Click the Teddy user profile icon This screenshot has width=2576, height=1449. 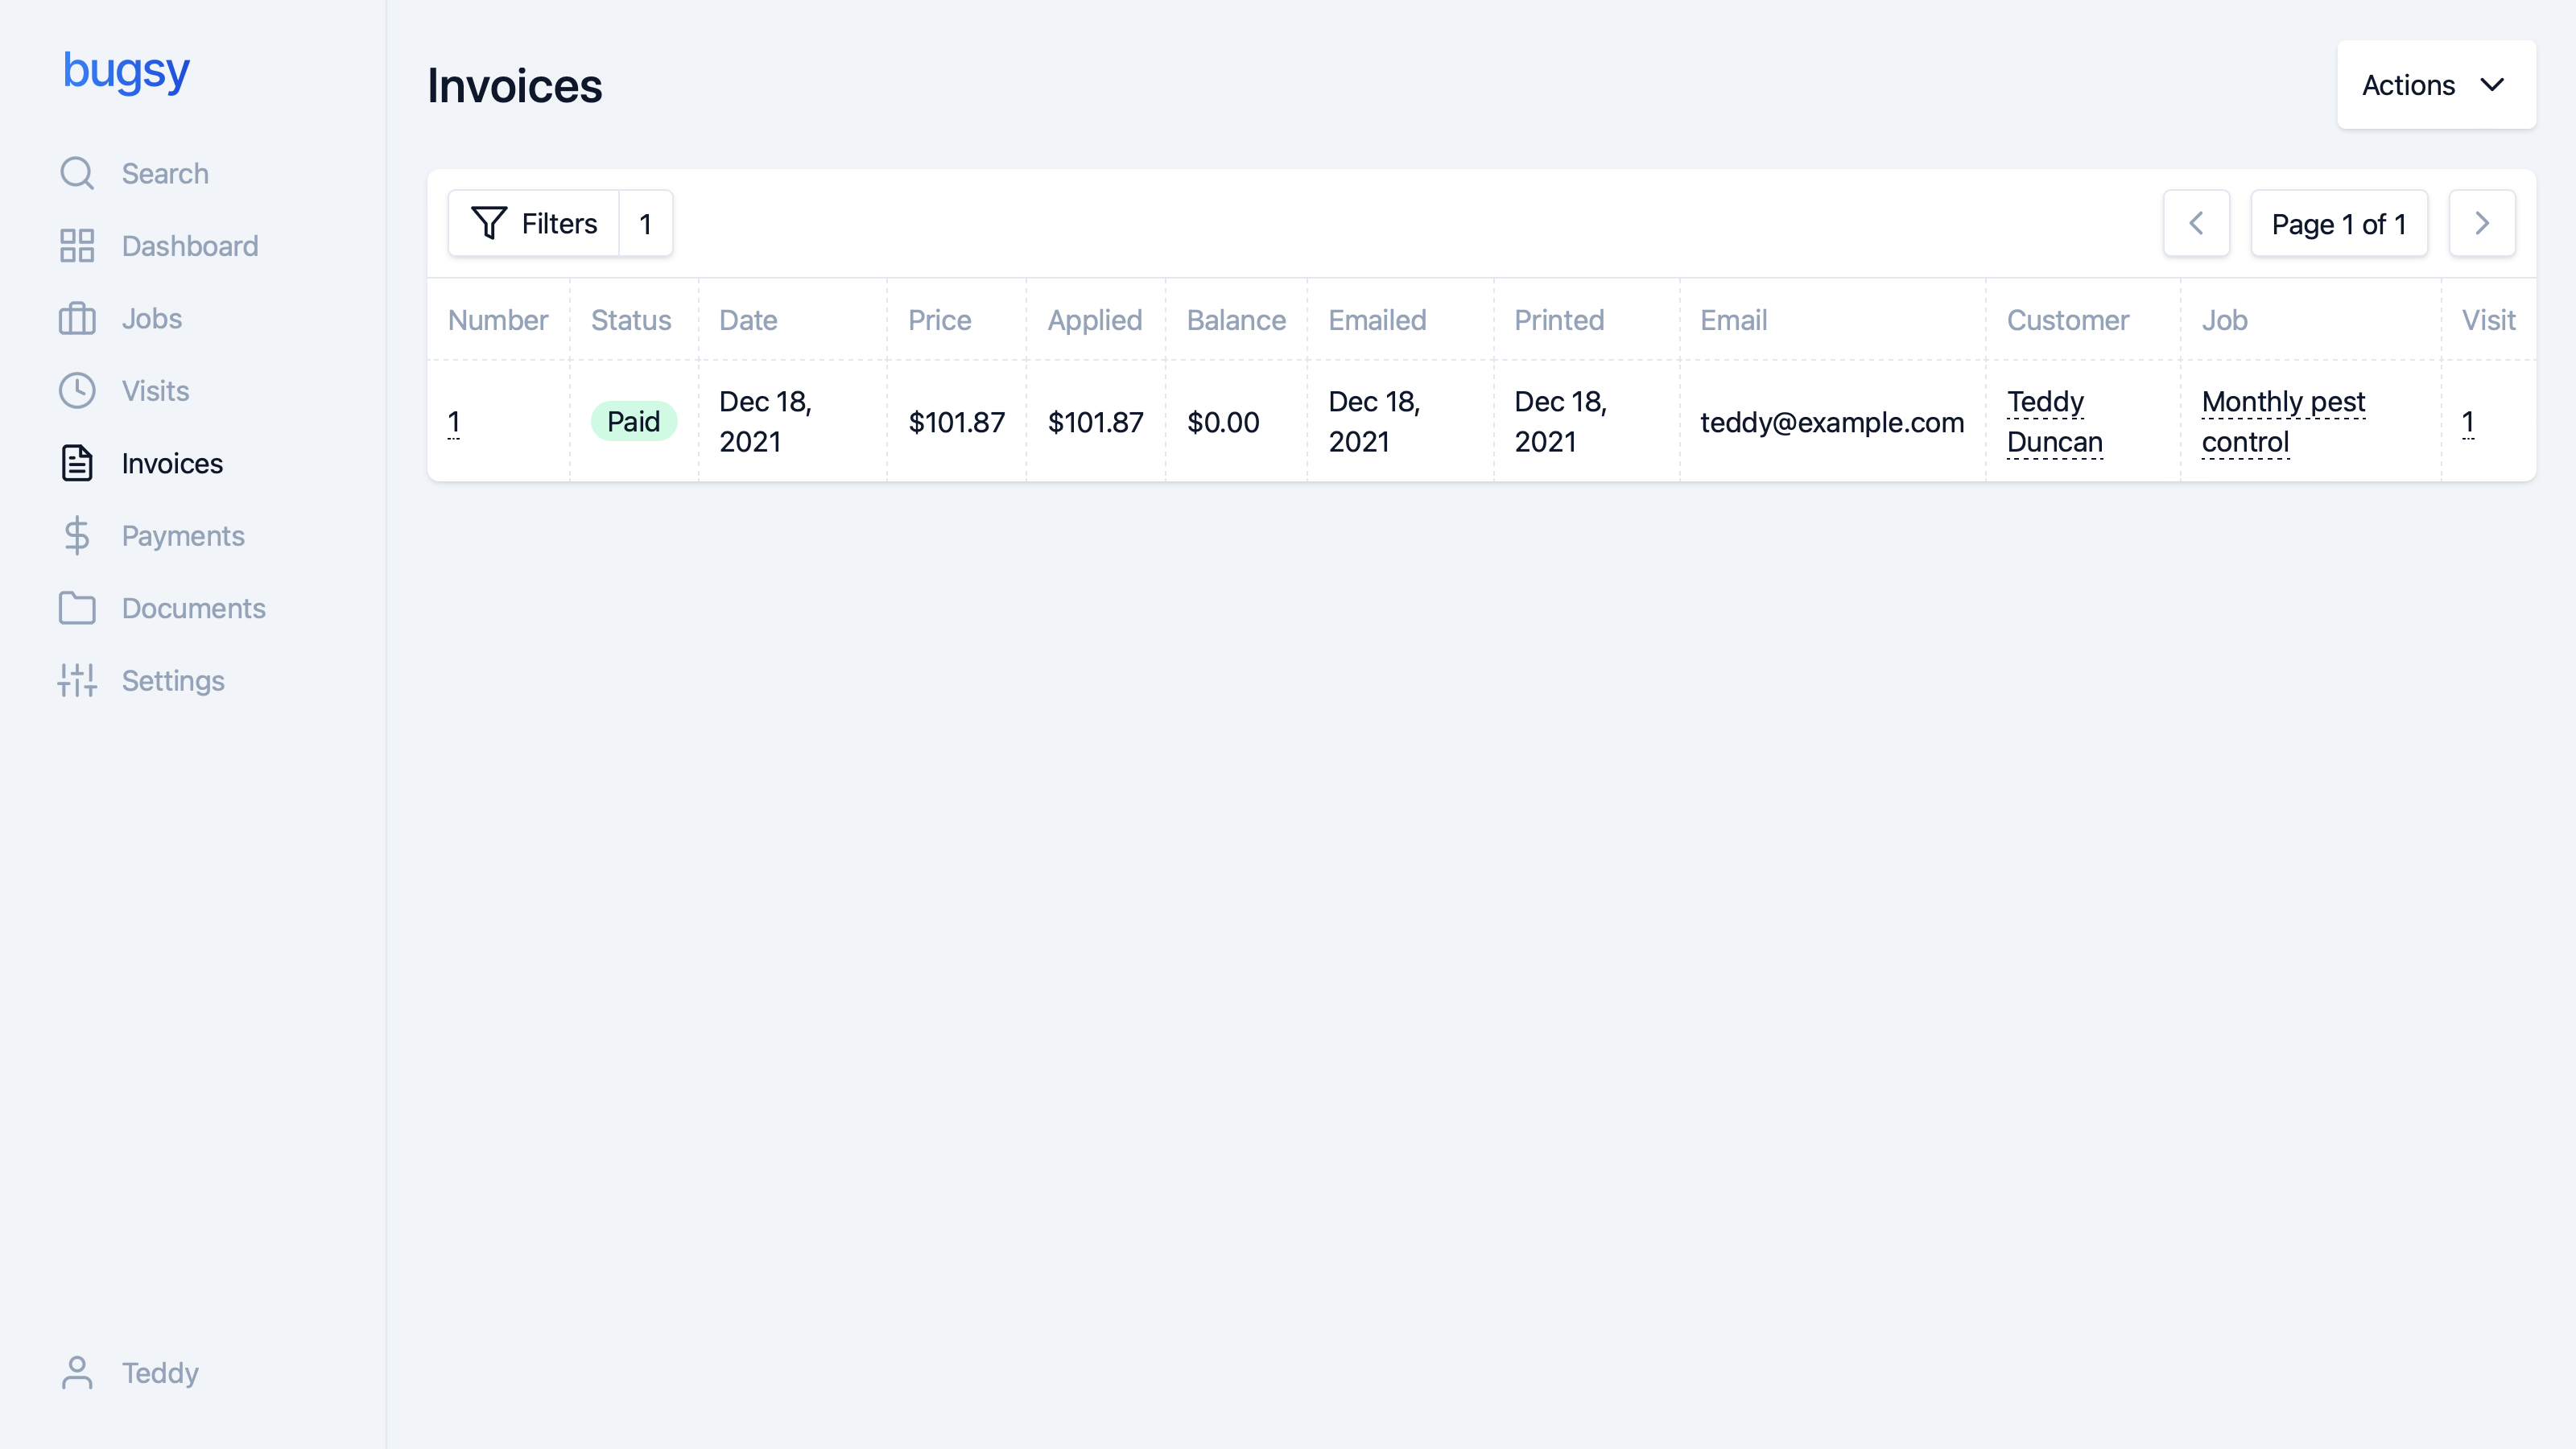click(77, 1373)
